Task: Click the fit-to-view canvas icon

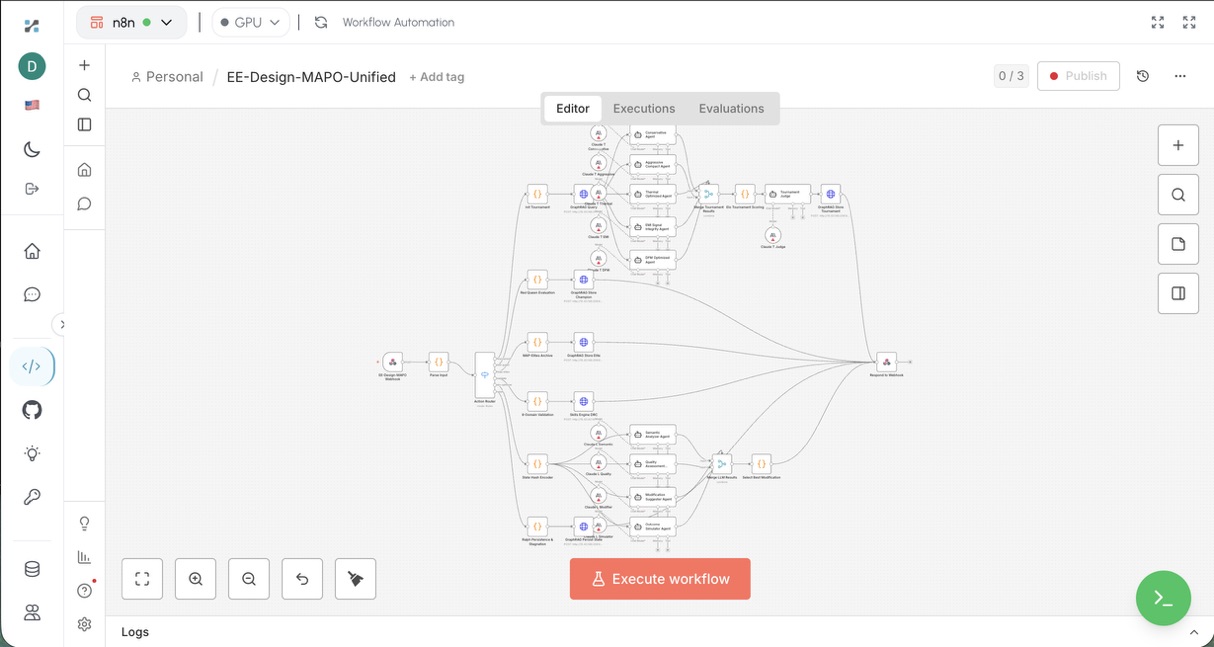Action: tap(142, 578)
